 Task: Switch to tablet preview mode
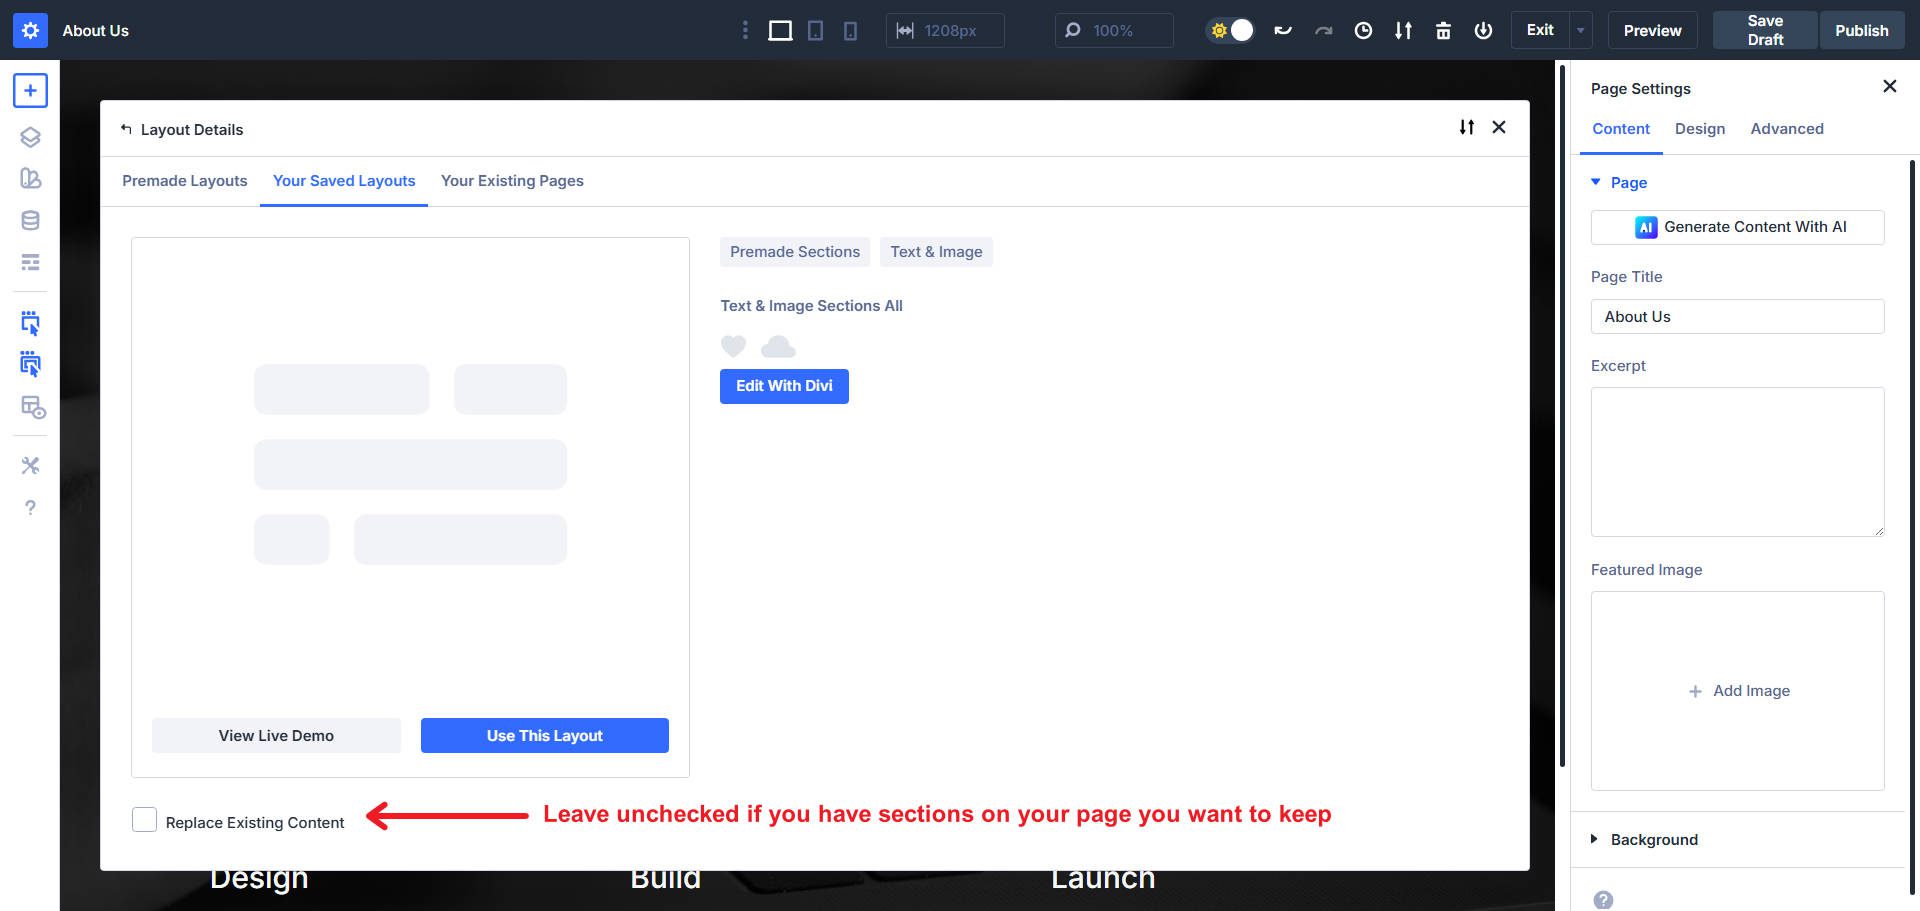(x=815, y=30)
